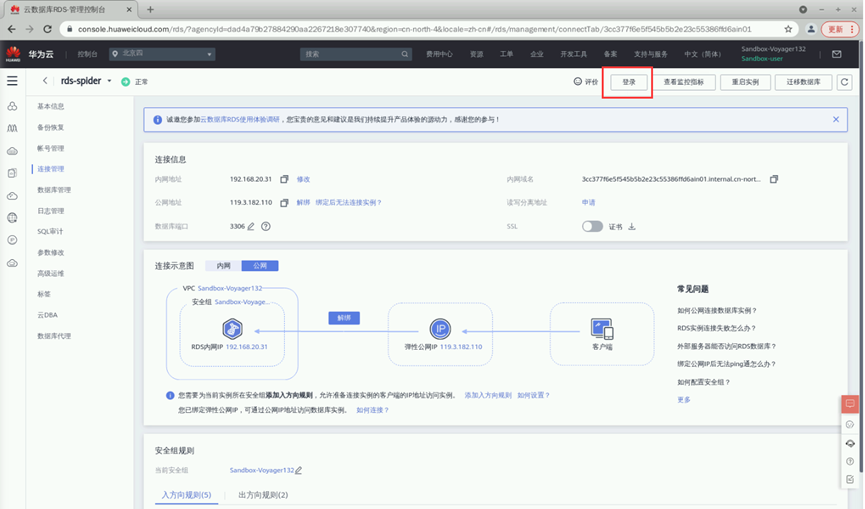This screenshot has width=865, height=509.
Task: Edit the current security group with the pencil icon
Action: point(298,470)
